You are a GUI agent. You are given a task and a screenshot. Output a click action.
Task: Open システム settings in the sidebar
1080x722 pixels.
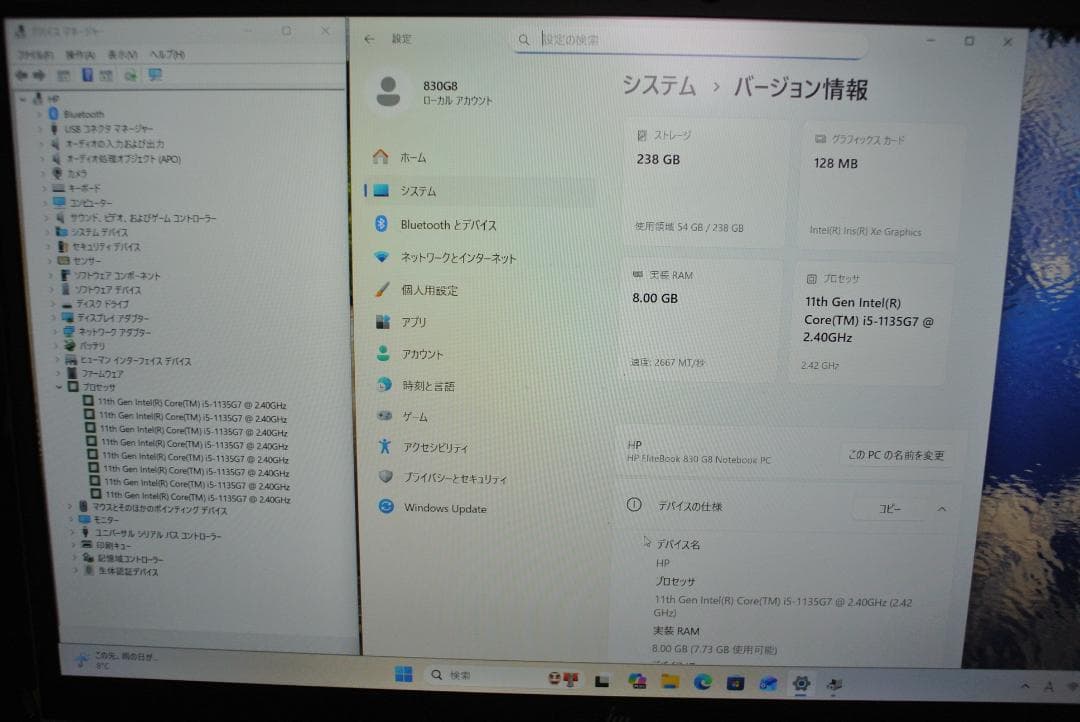click(x=420, y=192)
